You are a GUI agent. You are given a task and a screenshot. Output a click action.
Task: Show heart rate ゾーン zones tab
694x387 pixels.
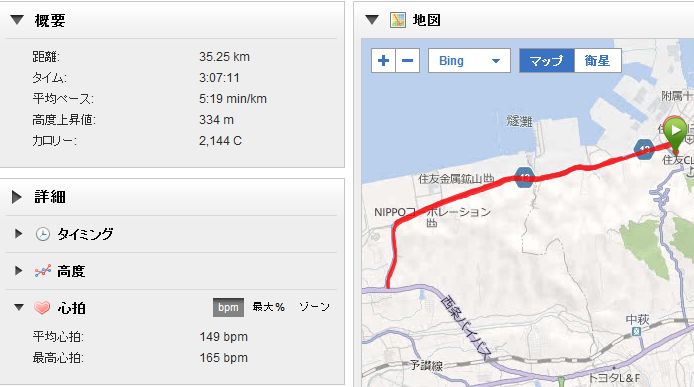314,307
